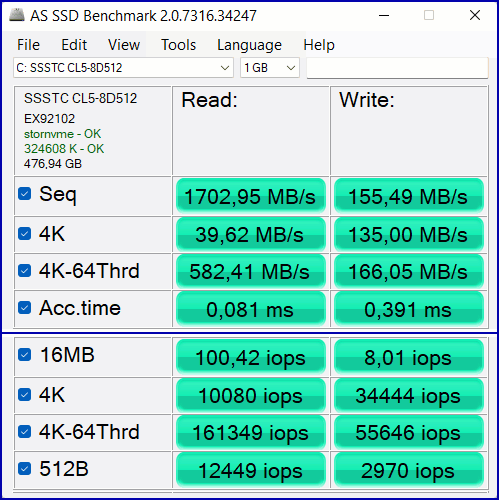Open the File menu
Image resolution: width=499 pixels, height=500 pixels.
[x=28, y=45]
